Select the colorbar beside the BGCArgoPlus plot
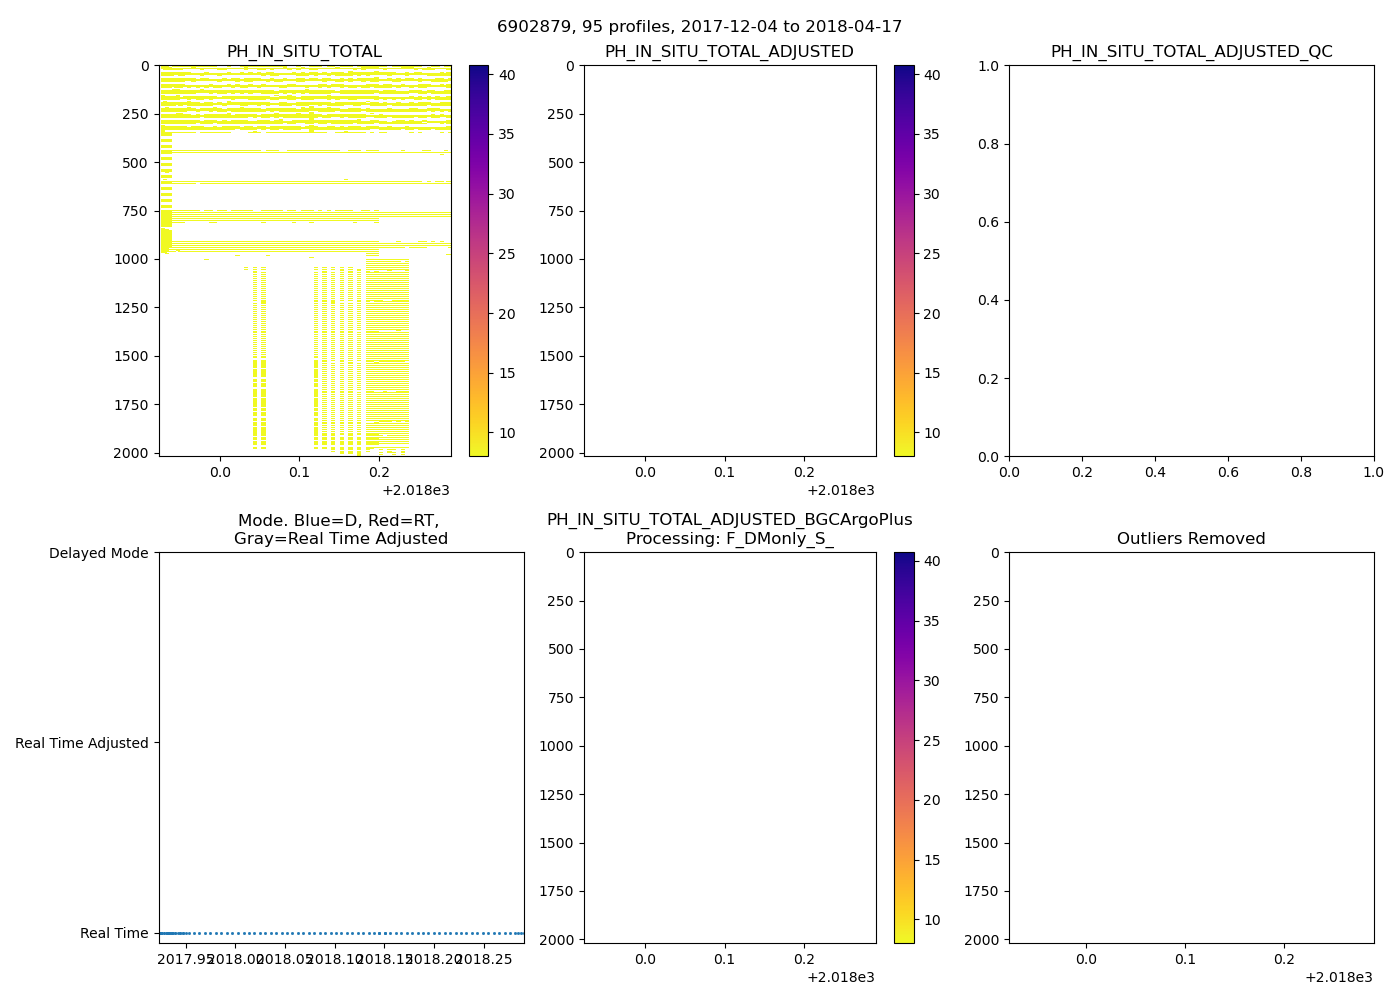This screenshot has height=1000, width=1400. (x=904, y=747)
